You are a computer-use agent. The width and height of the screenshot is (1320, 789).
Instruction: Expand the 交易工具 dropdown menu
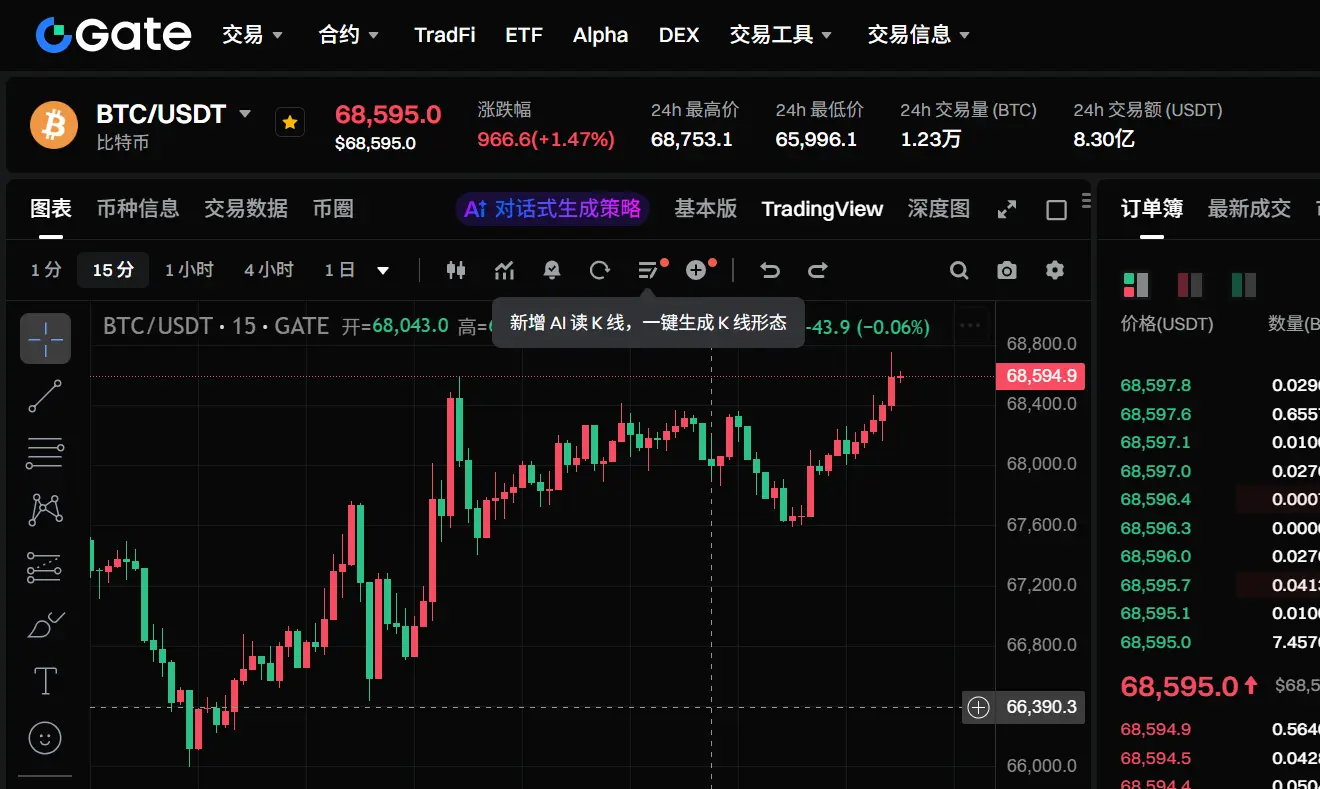coord(781,35)
